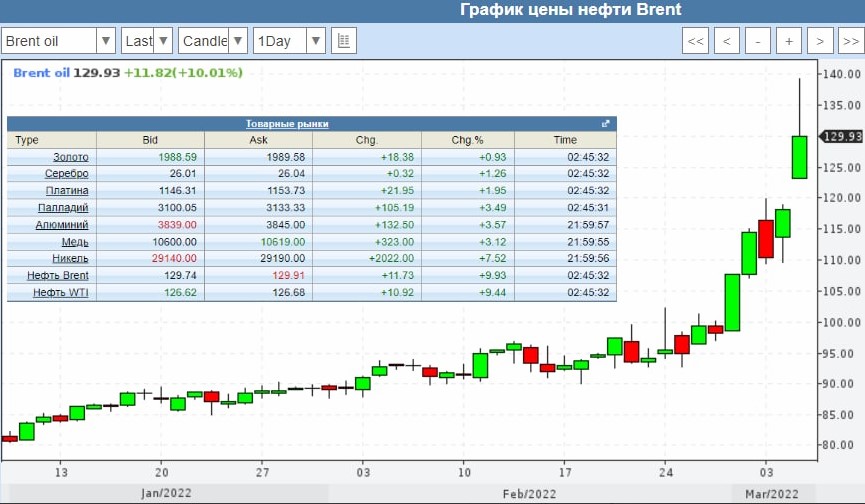Click the Никель commodity link

tap(70, 258)
